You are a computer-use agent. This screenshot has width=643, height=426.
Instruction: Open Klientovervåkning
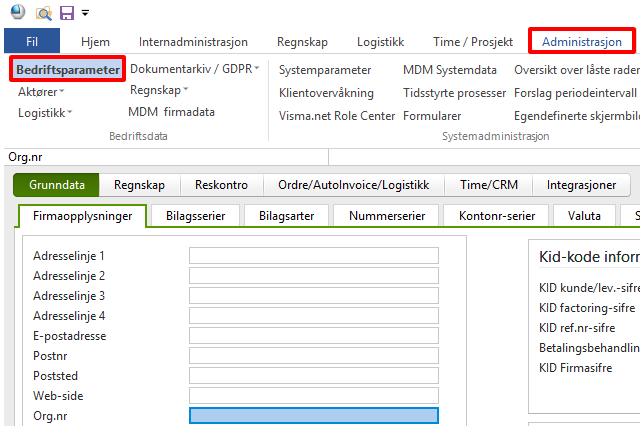pyautogui.click(x=326, y=93)
